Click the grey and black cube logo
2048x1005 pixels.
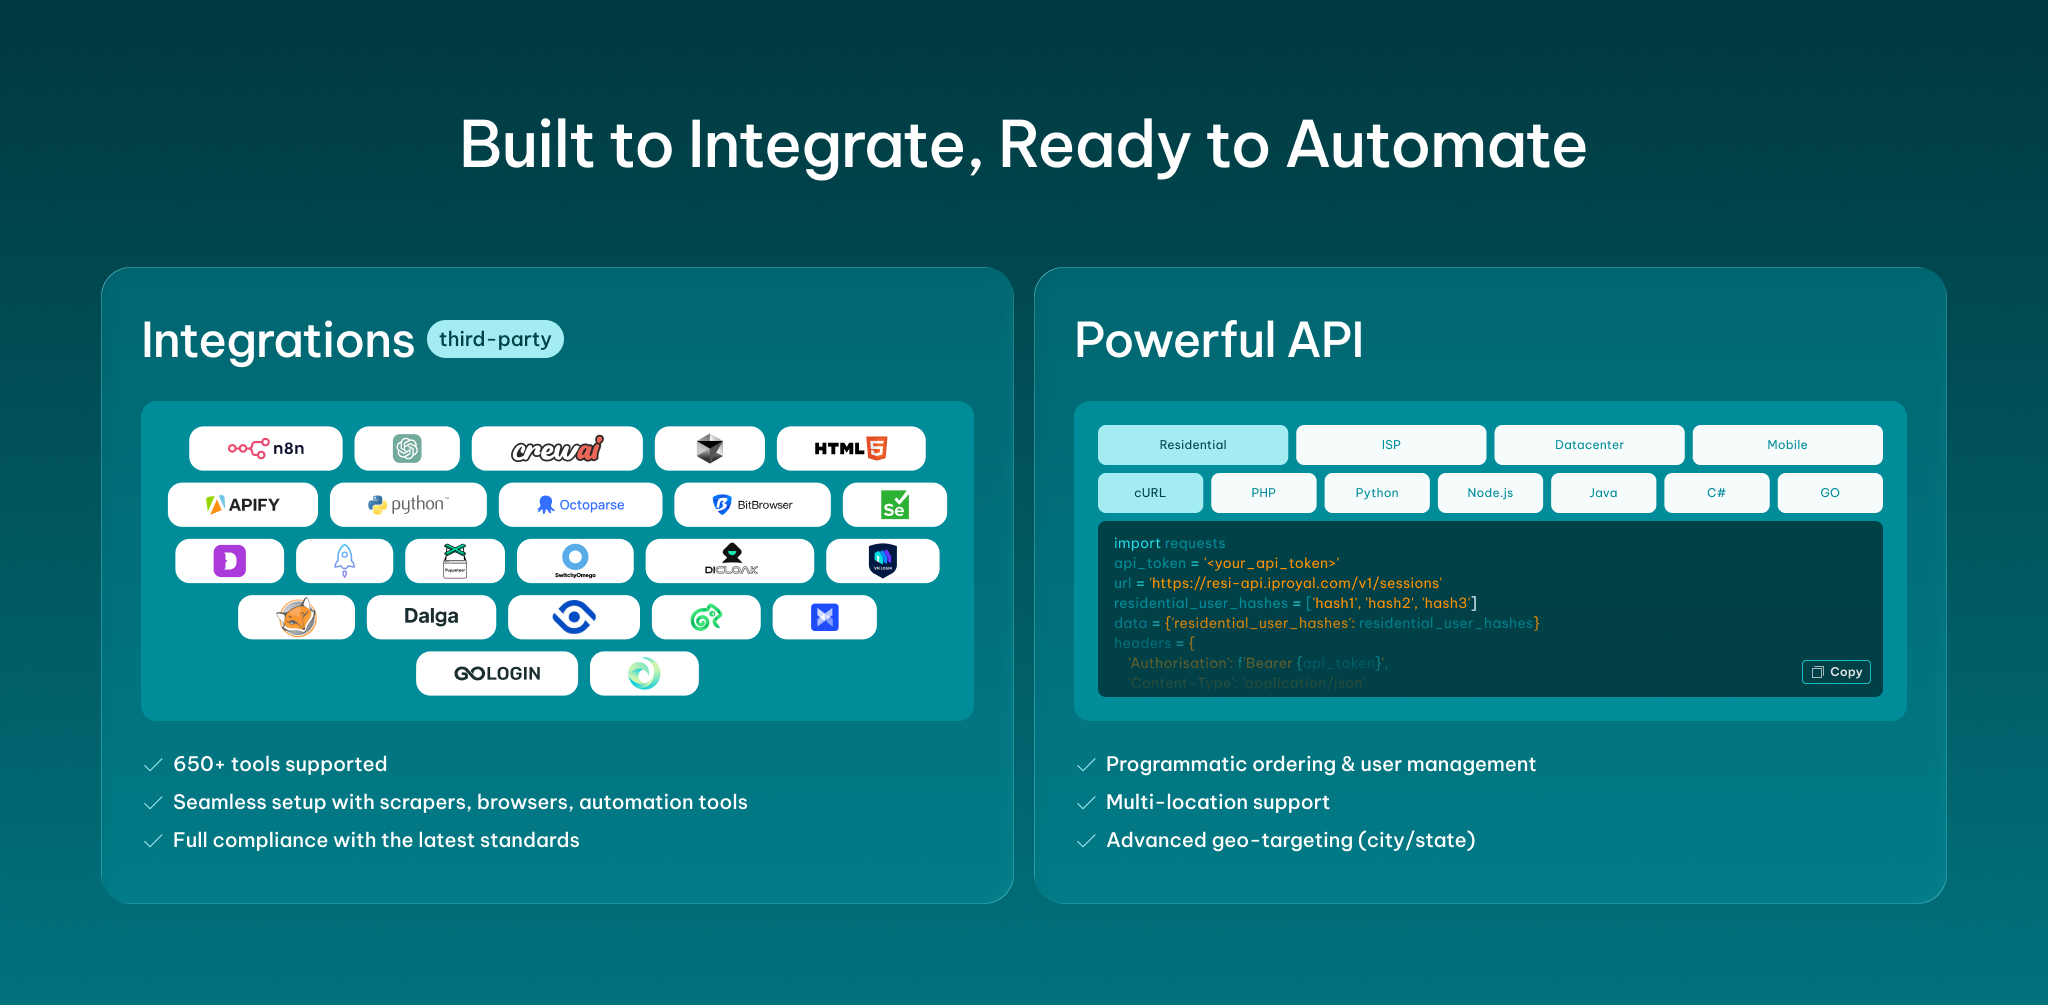tap(710, 448)
